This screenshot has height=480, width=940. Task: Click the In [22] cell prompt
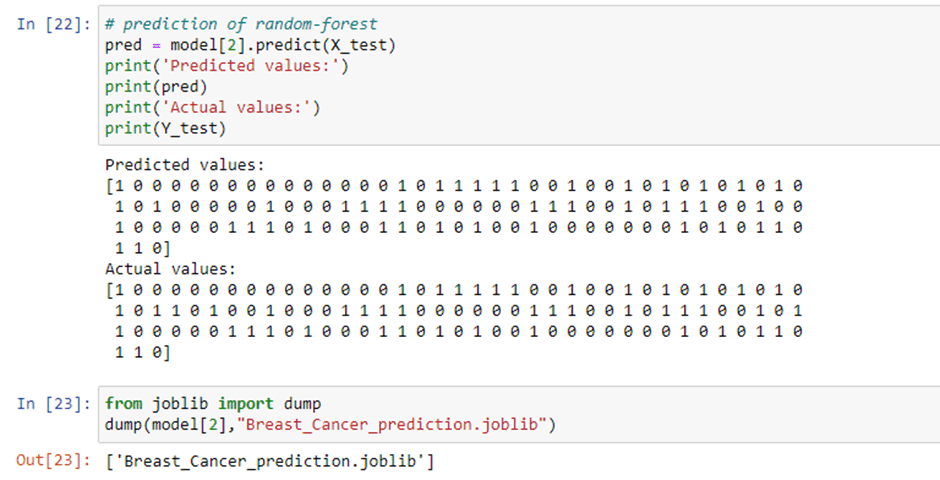(x=54, y=25)
